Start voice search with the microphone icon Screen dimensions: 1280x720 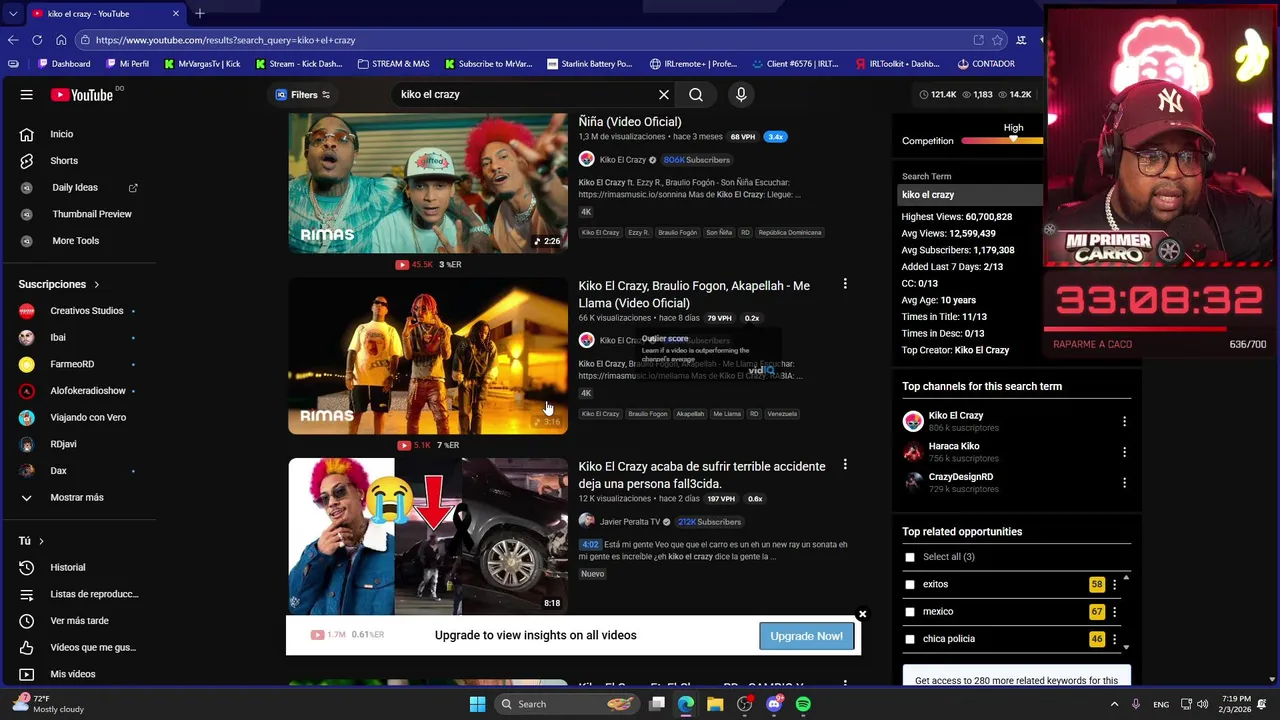click(x=741, y=95)
